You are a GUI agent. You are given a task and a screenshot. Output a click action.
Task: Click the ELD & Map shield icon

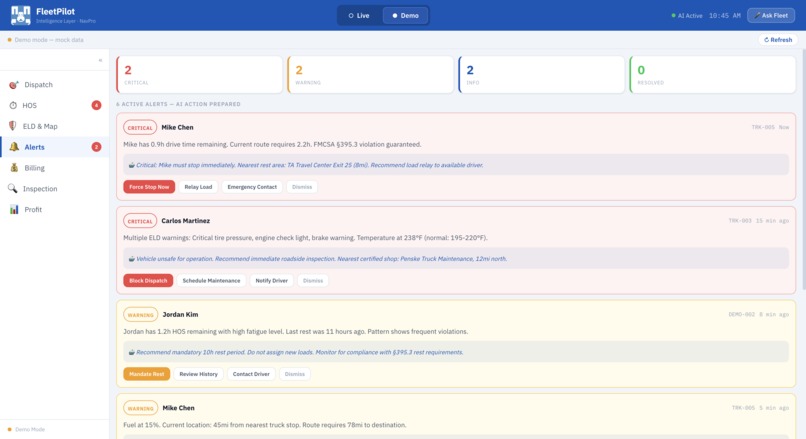[13, 126]
